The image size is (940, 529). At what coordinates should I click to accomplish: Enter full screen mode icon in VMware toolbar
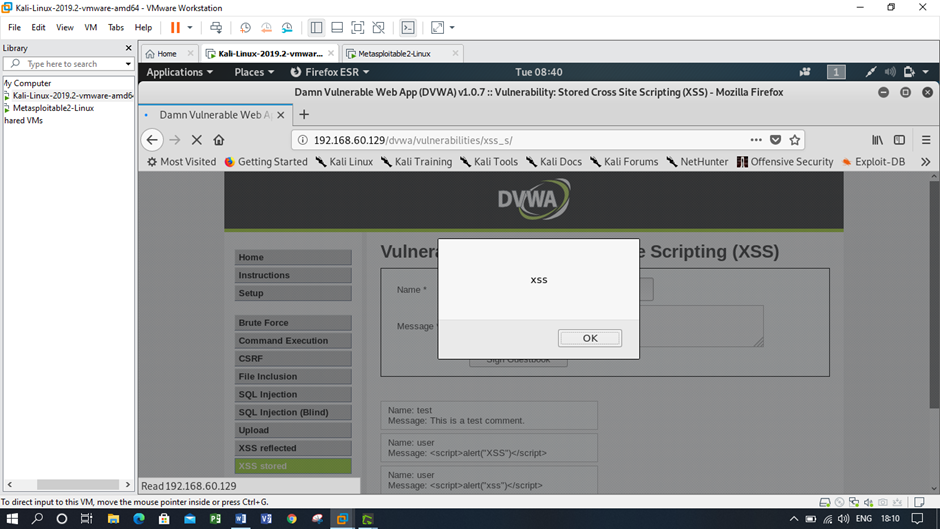click(358, 28)
